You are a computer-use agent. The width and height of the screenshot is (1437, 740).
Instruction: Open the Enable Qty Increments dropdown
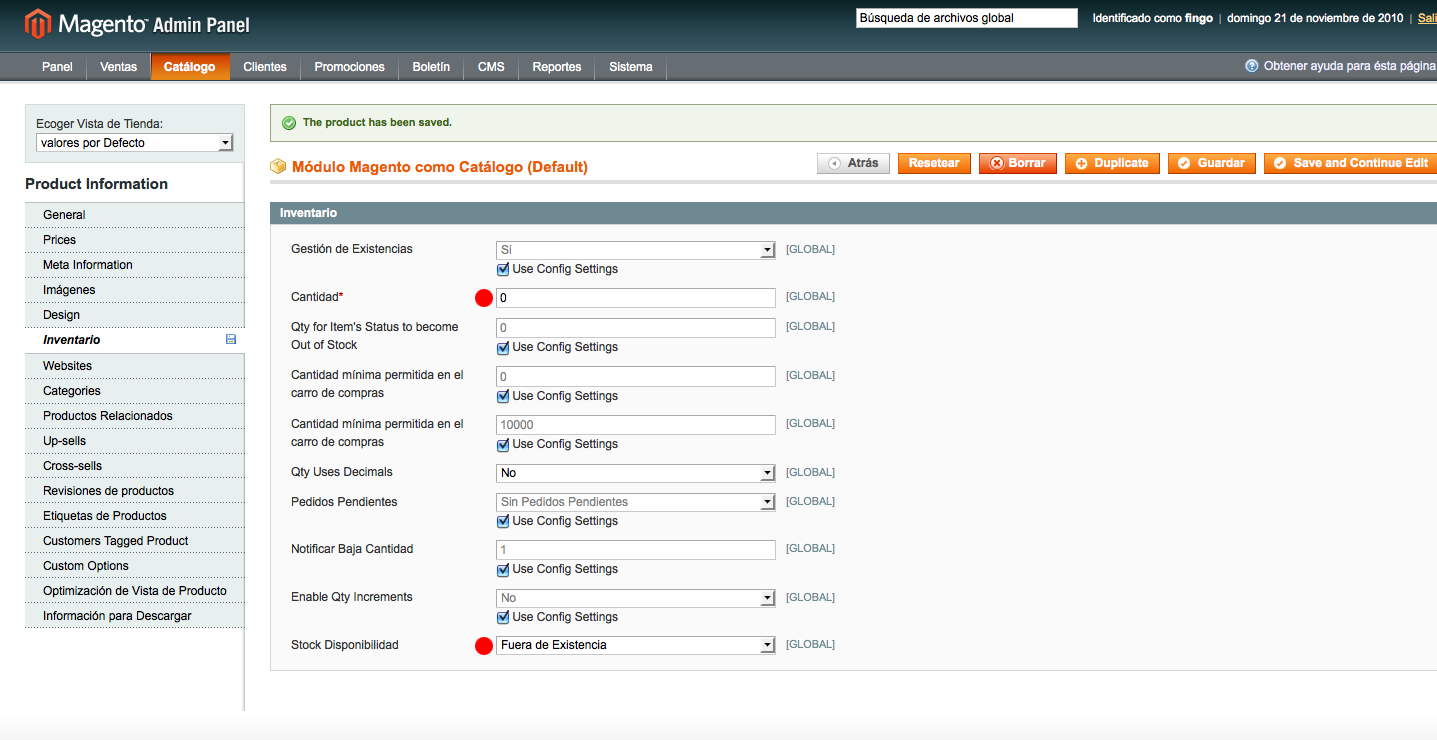pos(636,598)
